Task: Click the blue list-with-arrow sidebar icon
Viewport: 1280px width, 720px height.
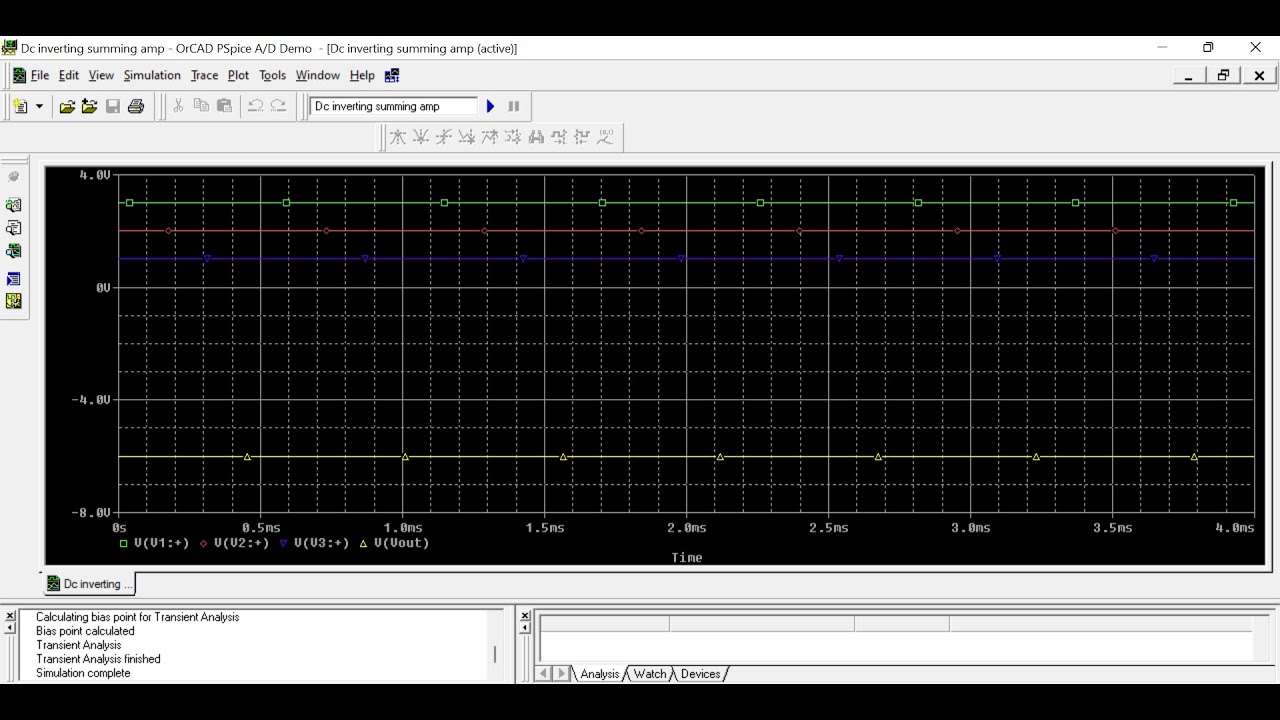Action: pyautogui.click(x=13, y=279)
